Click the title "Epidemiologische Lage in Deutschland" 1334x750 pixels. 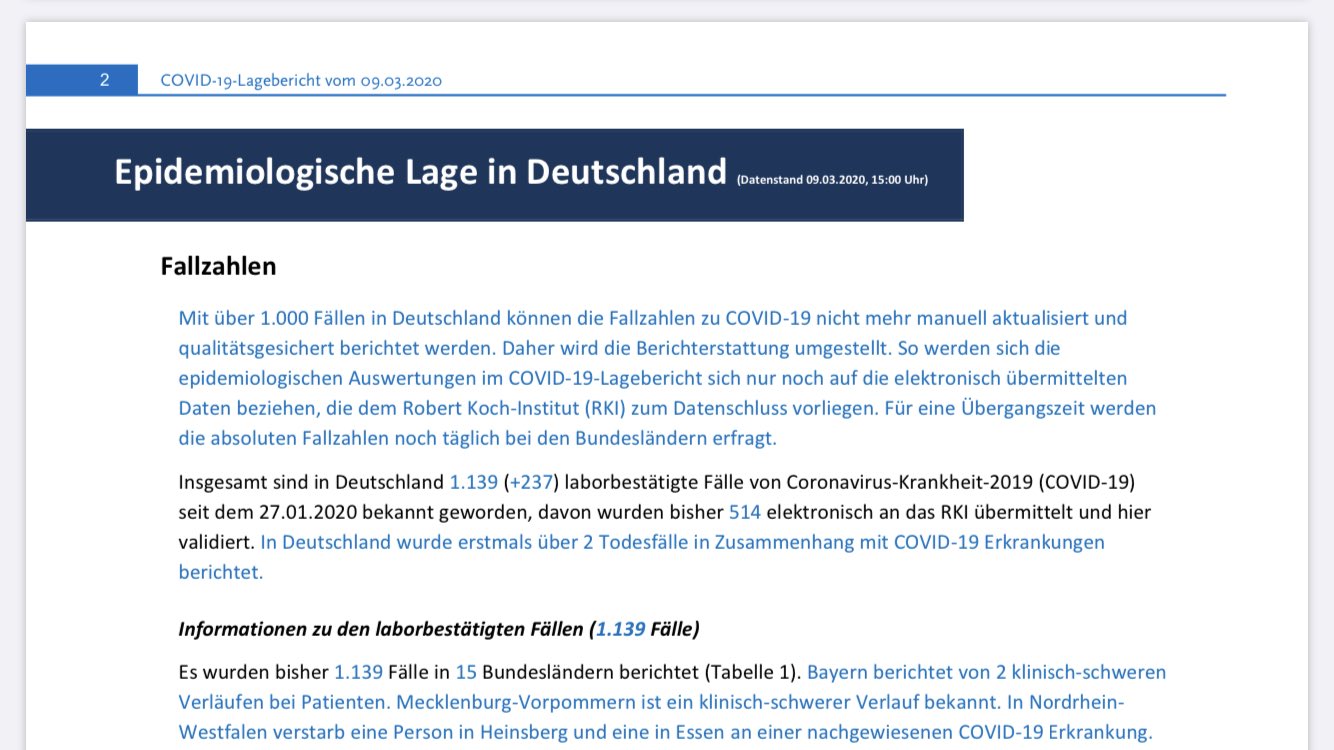(x=420, y=172)
